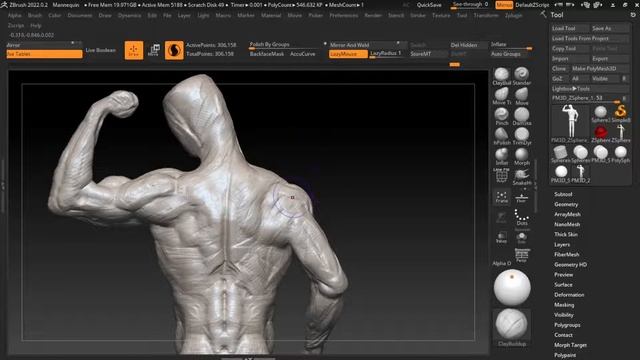Expand the Subtool section

tap(563, 194)
